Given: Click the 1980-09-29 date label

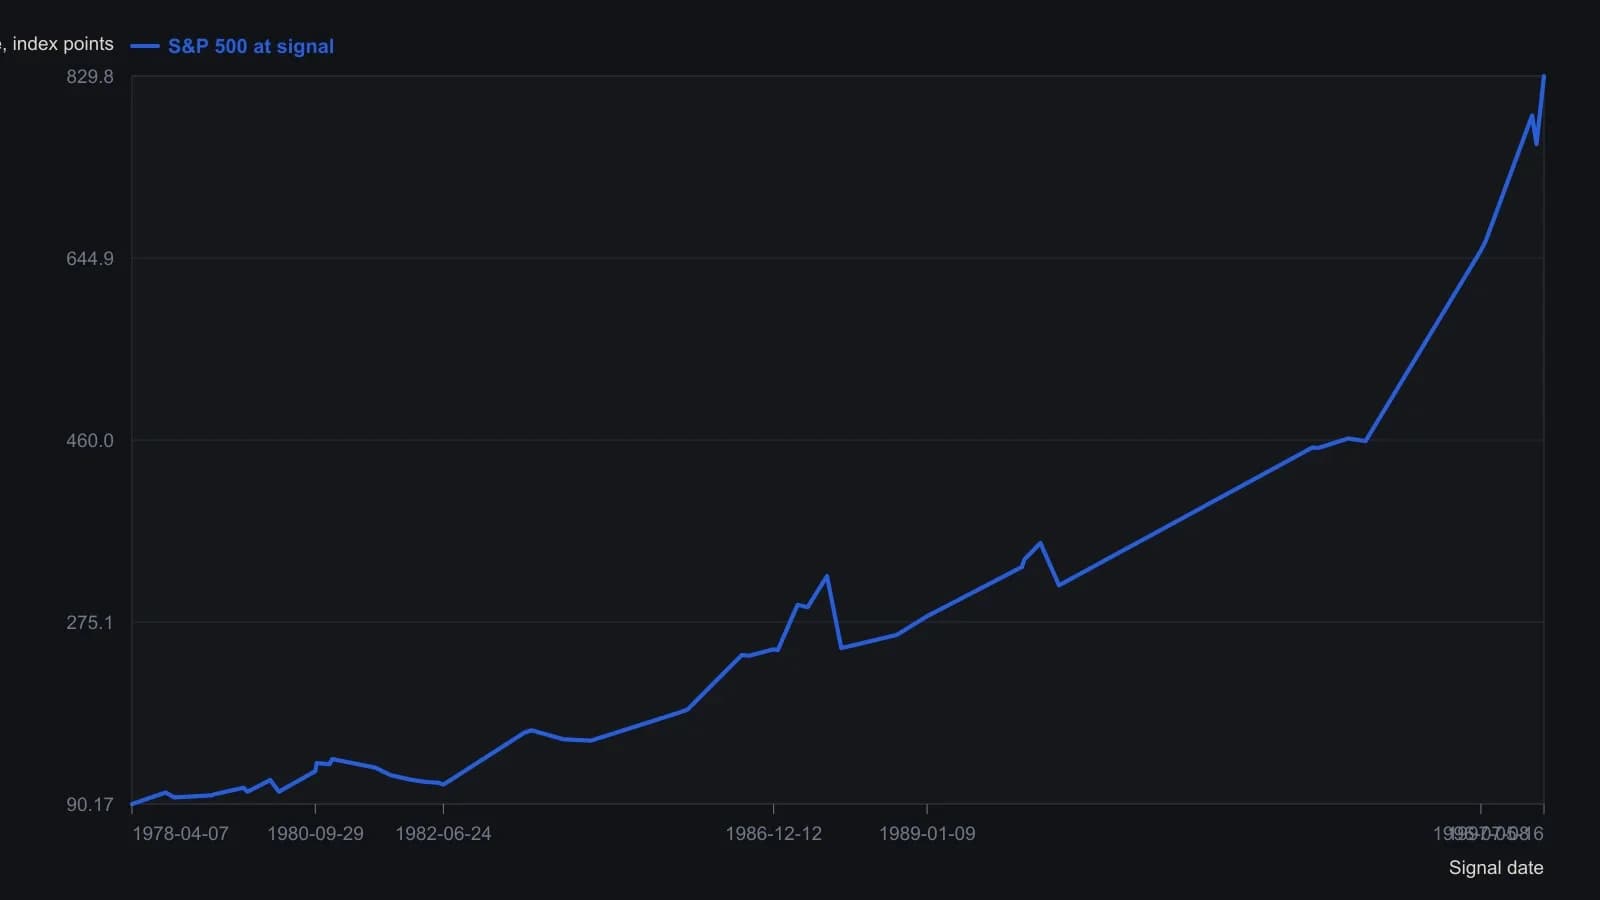Looking at the screenshot, I should click(315, 834).
